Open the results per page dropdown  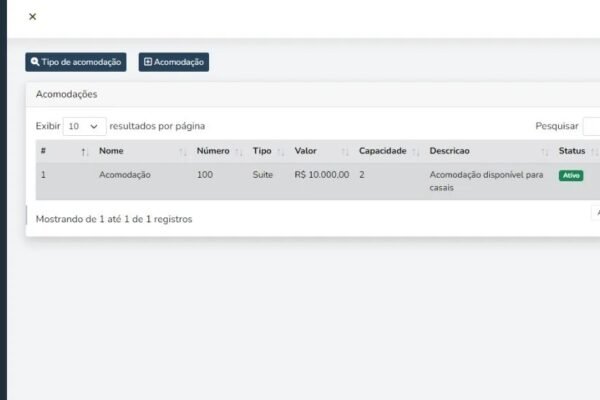coord(84,127)
